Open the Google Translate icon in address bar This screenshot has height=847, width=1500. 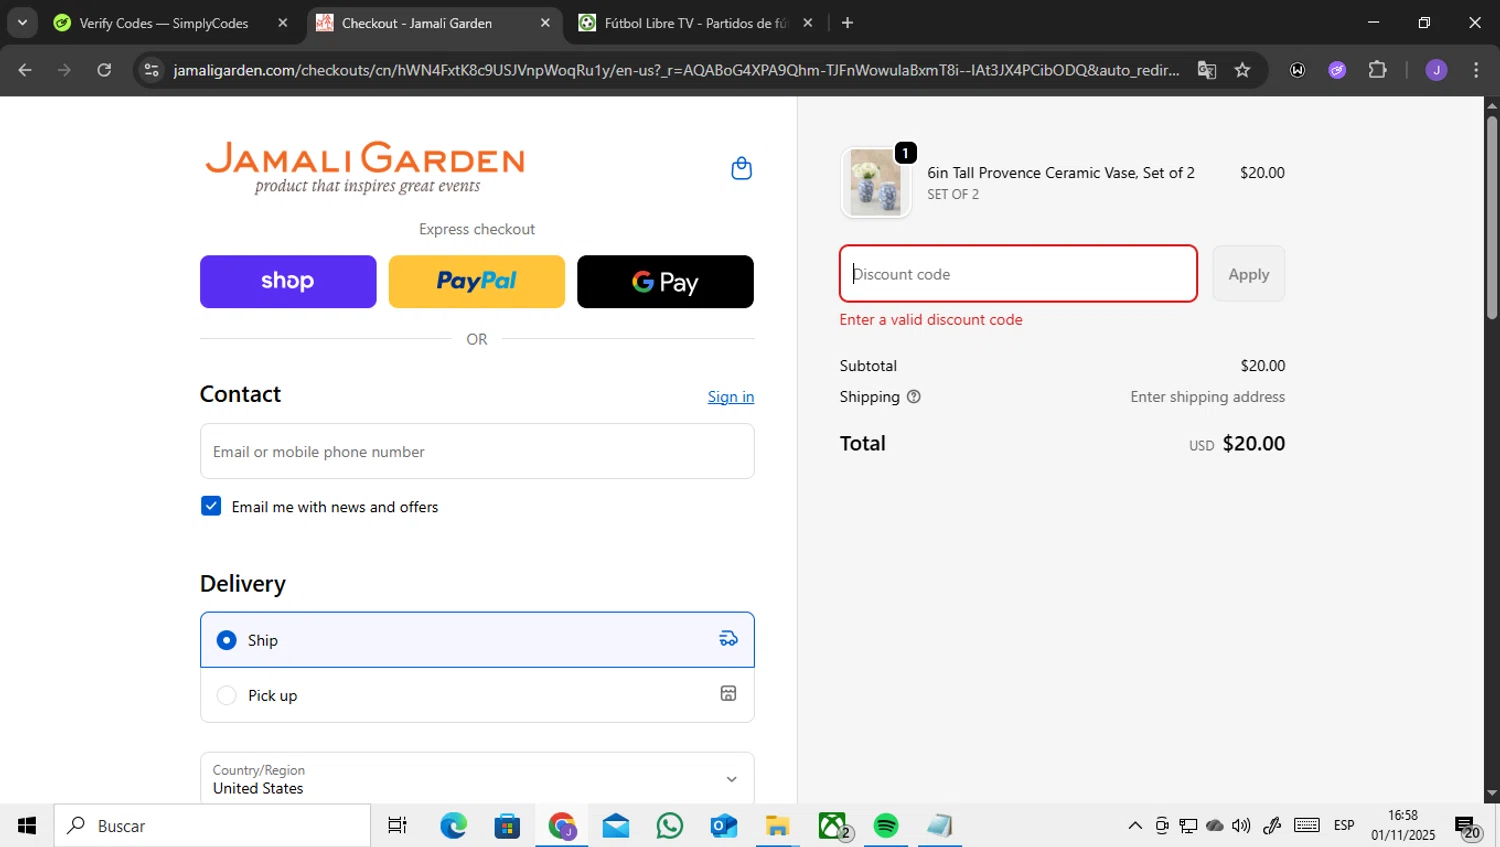coord(1207,70)
